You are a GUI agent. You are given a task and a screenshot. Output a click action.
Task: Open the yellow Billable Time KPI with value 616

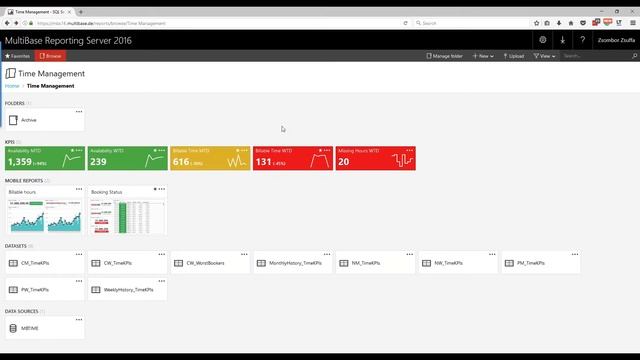(x=210, y=158)
